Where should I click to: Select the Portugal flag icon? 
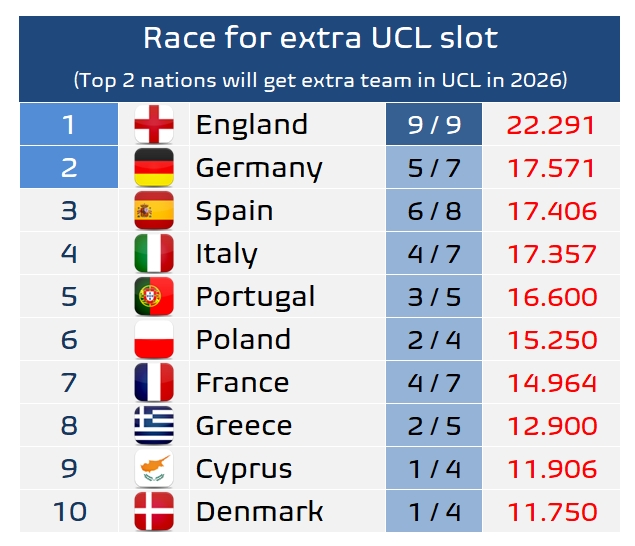[154, 297]
